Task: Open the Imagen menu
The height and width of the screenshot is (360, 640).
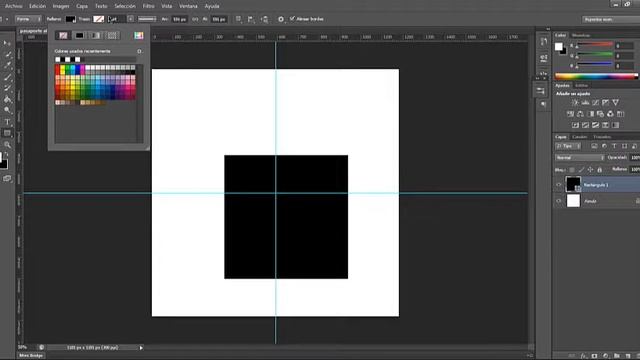Action: click(x=61, y=6)
